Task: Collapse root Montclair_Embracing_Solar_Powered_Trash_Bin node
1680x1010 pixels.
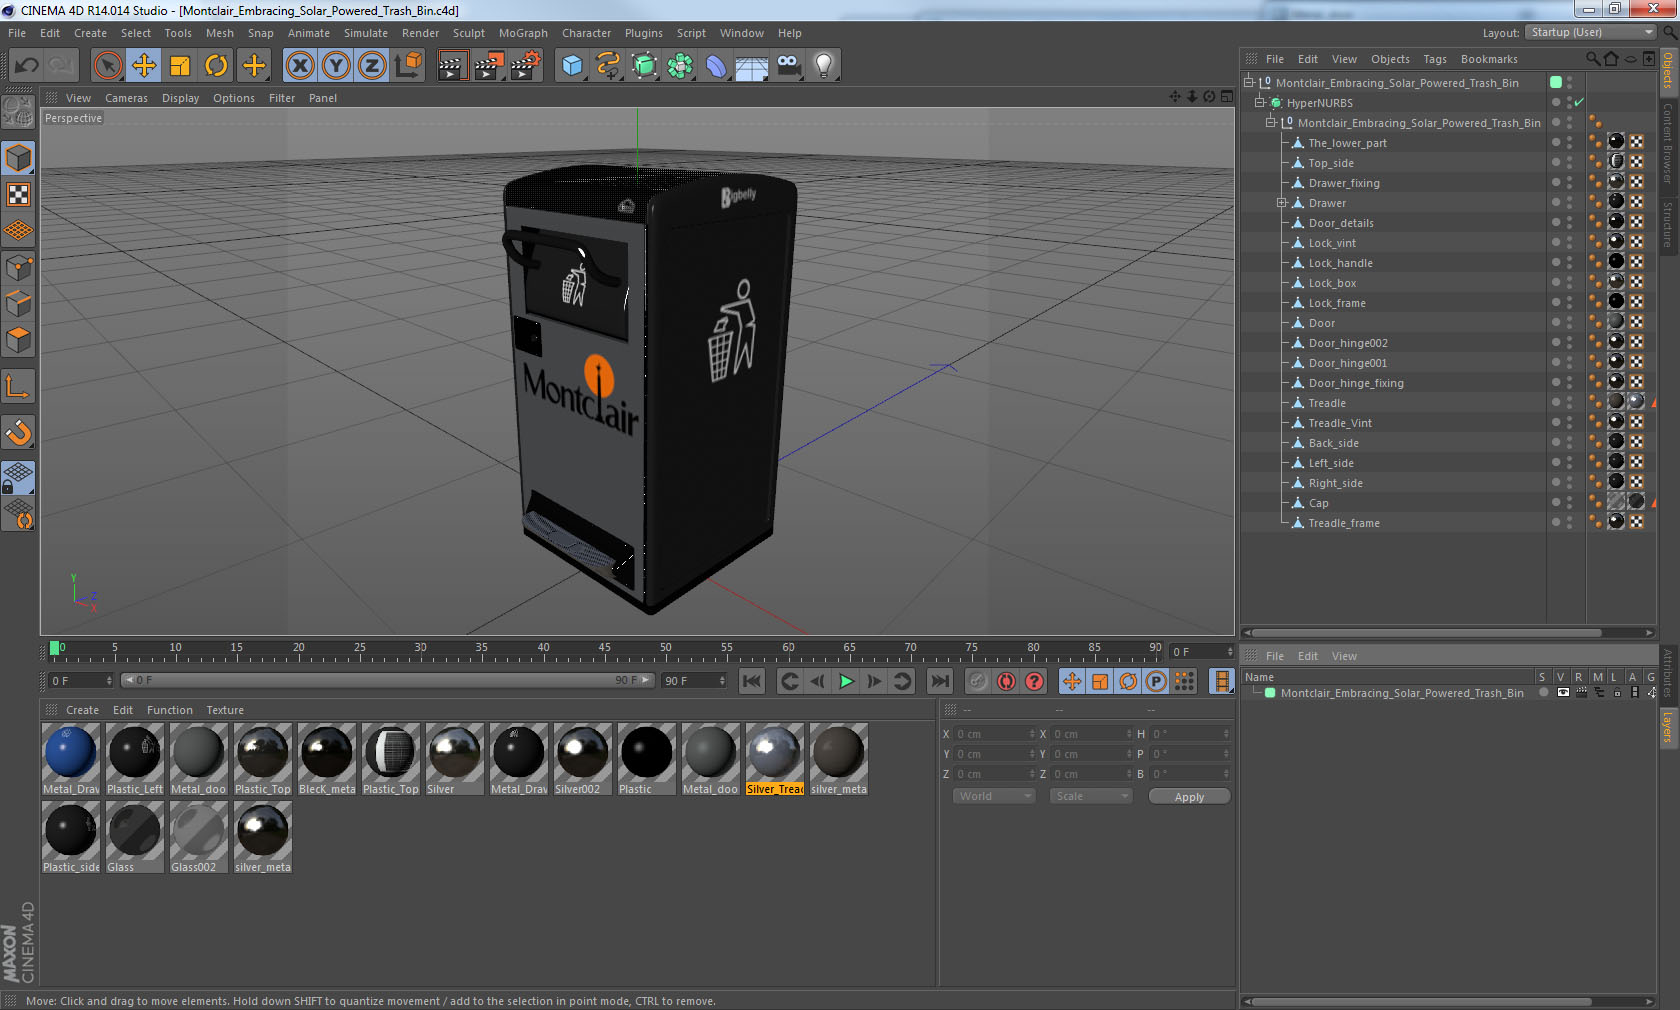Action: [1249, 83]
